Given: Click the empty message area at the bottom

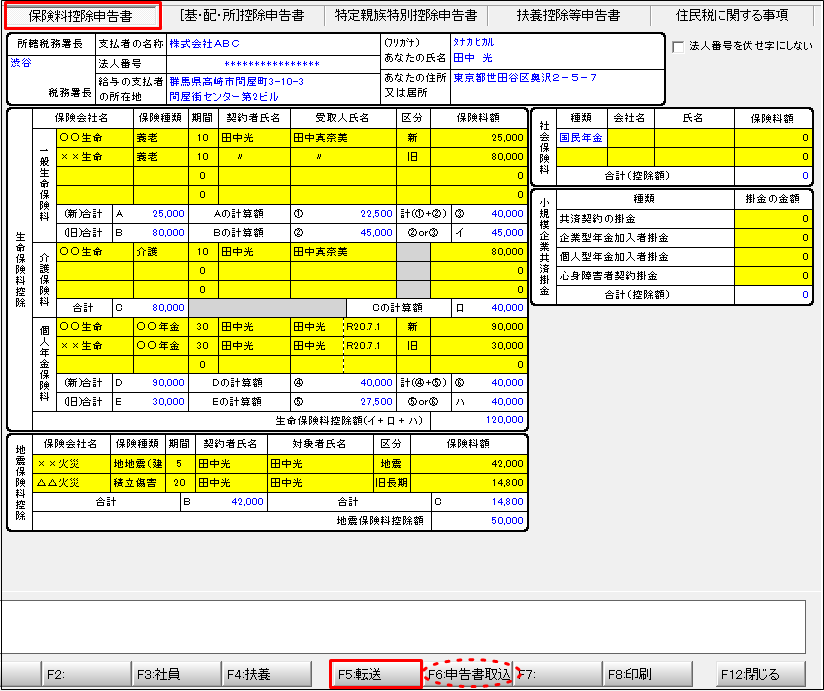Looking at the screenshot, I should click(403, 626).
